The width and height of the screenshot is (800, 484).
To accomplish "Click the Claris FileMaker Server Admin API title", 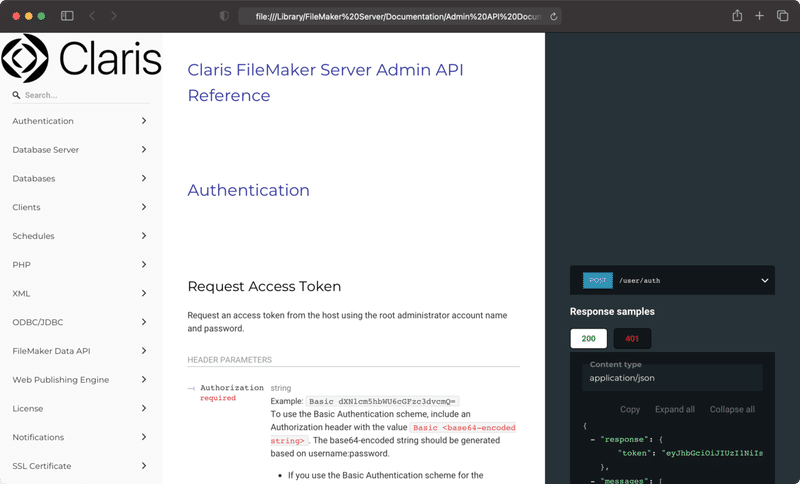I will pyautogui.click(x=326, y=83).
